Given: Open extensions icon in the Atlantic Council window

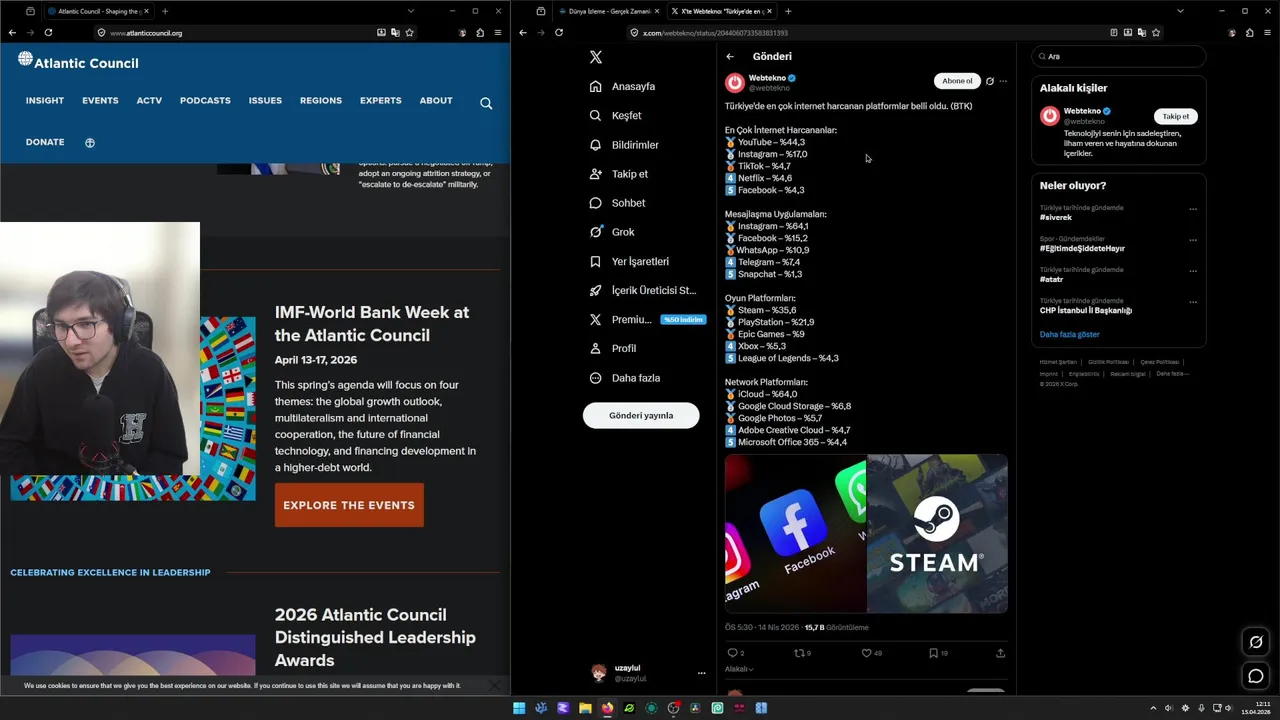Looking at the screenshot, I should tap(480, 32).
